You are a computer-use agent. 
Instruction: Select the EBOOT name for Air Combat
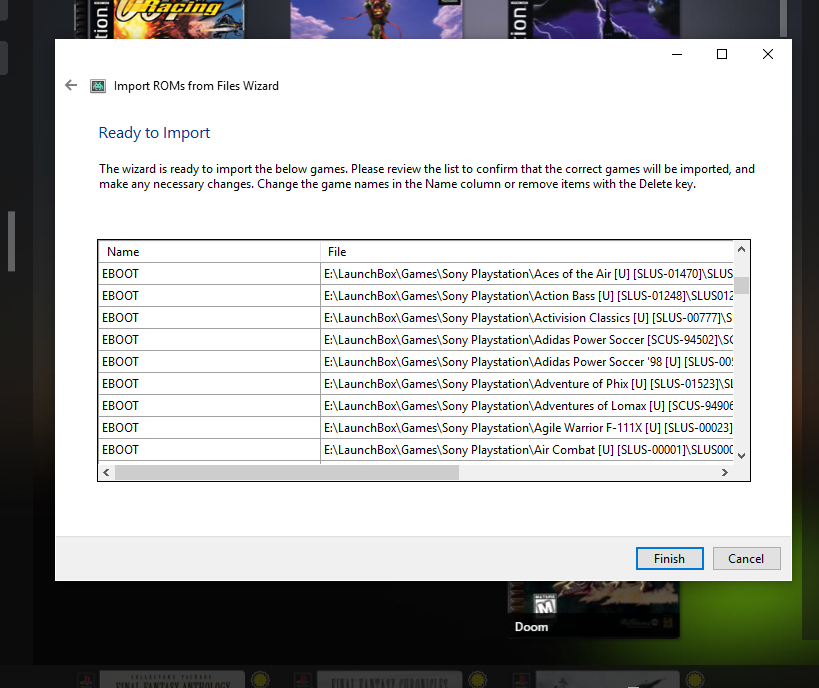[209, 449]
